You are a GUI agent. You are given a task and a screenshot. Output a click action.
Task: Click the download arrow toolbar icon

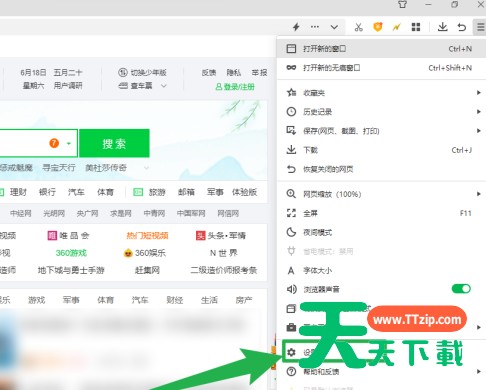tap(442, 27)
